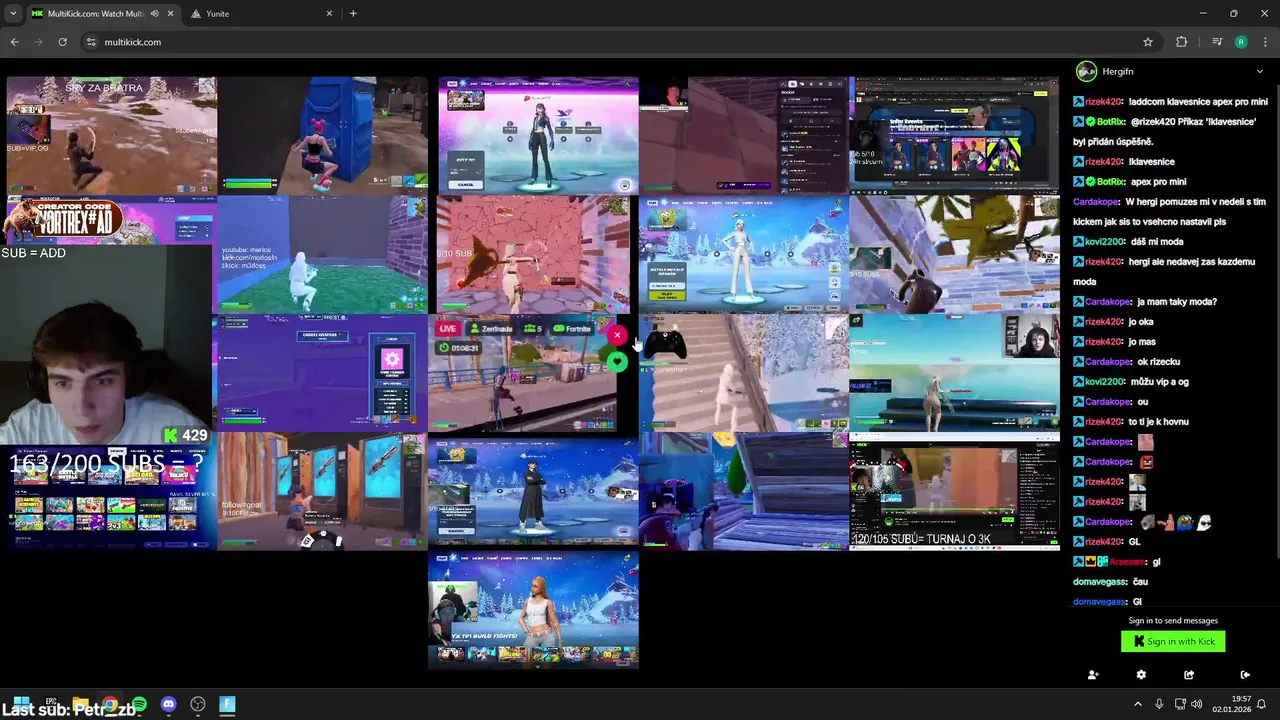Click the share layout icon below chat
Screen dimensions: 1280x720
(1188, 675)
